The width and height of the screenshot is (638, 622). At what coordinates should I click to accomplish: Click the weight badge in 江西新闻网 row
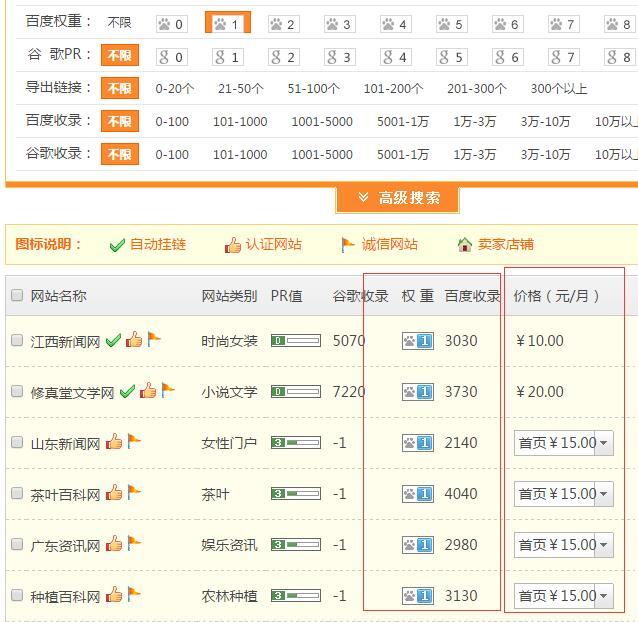click(418, 341)
